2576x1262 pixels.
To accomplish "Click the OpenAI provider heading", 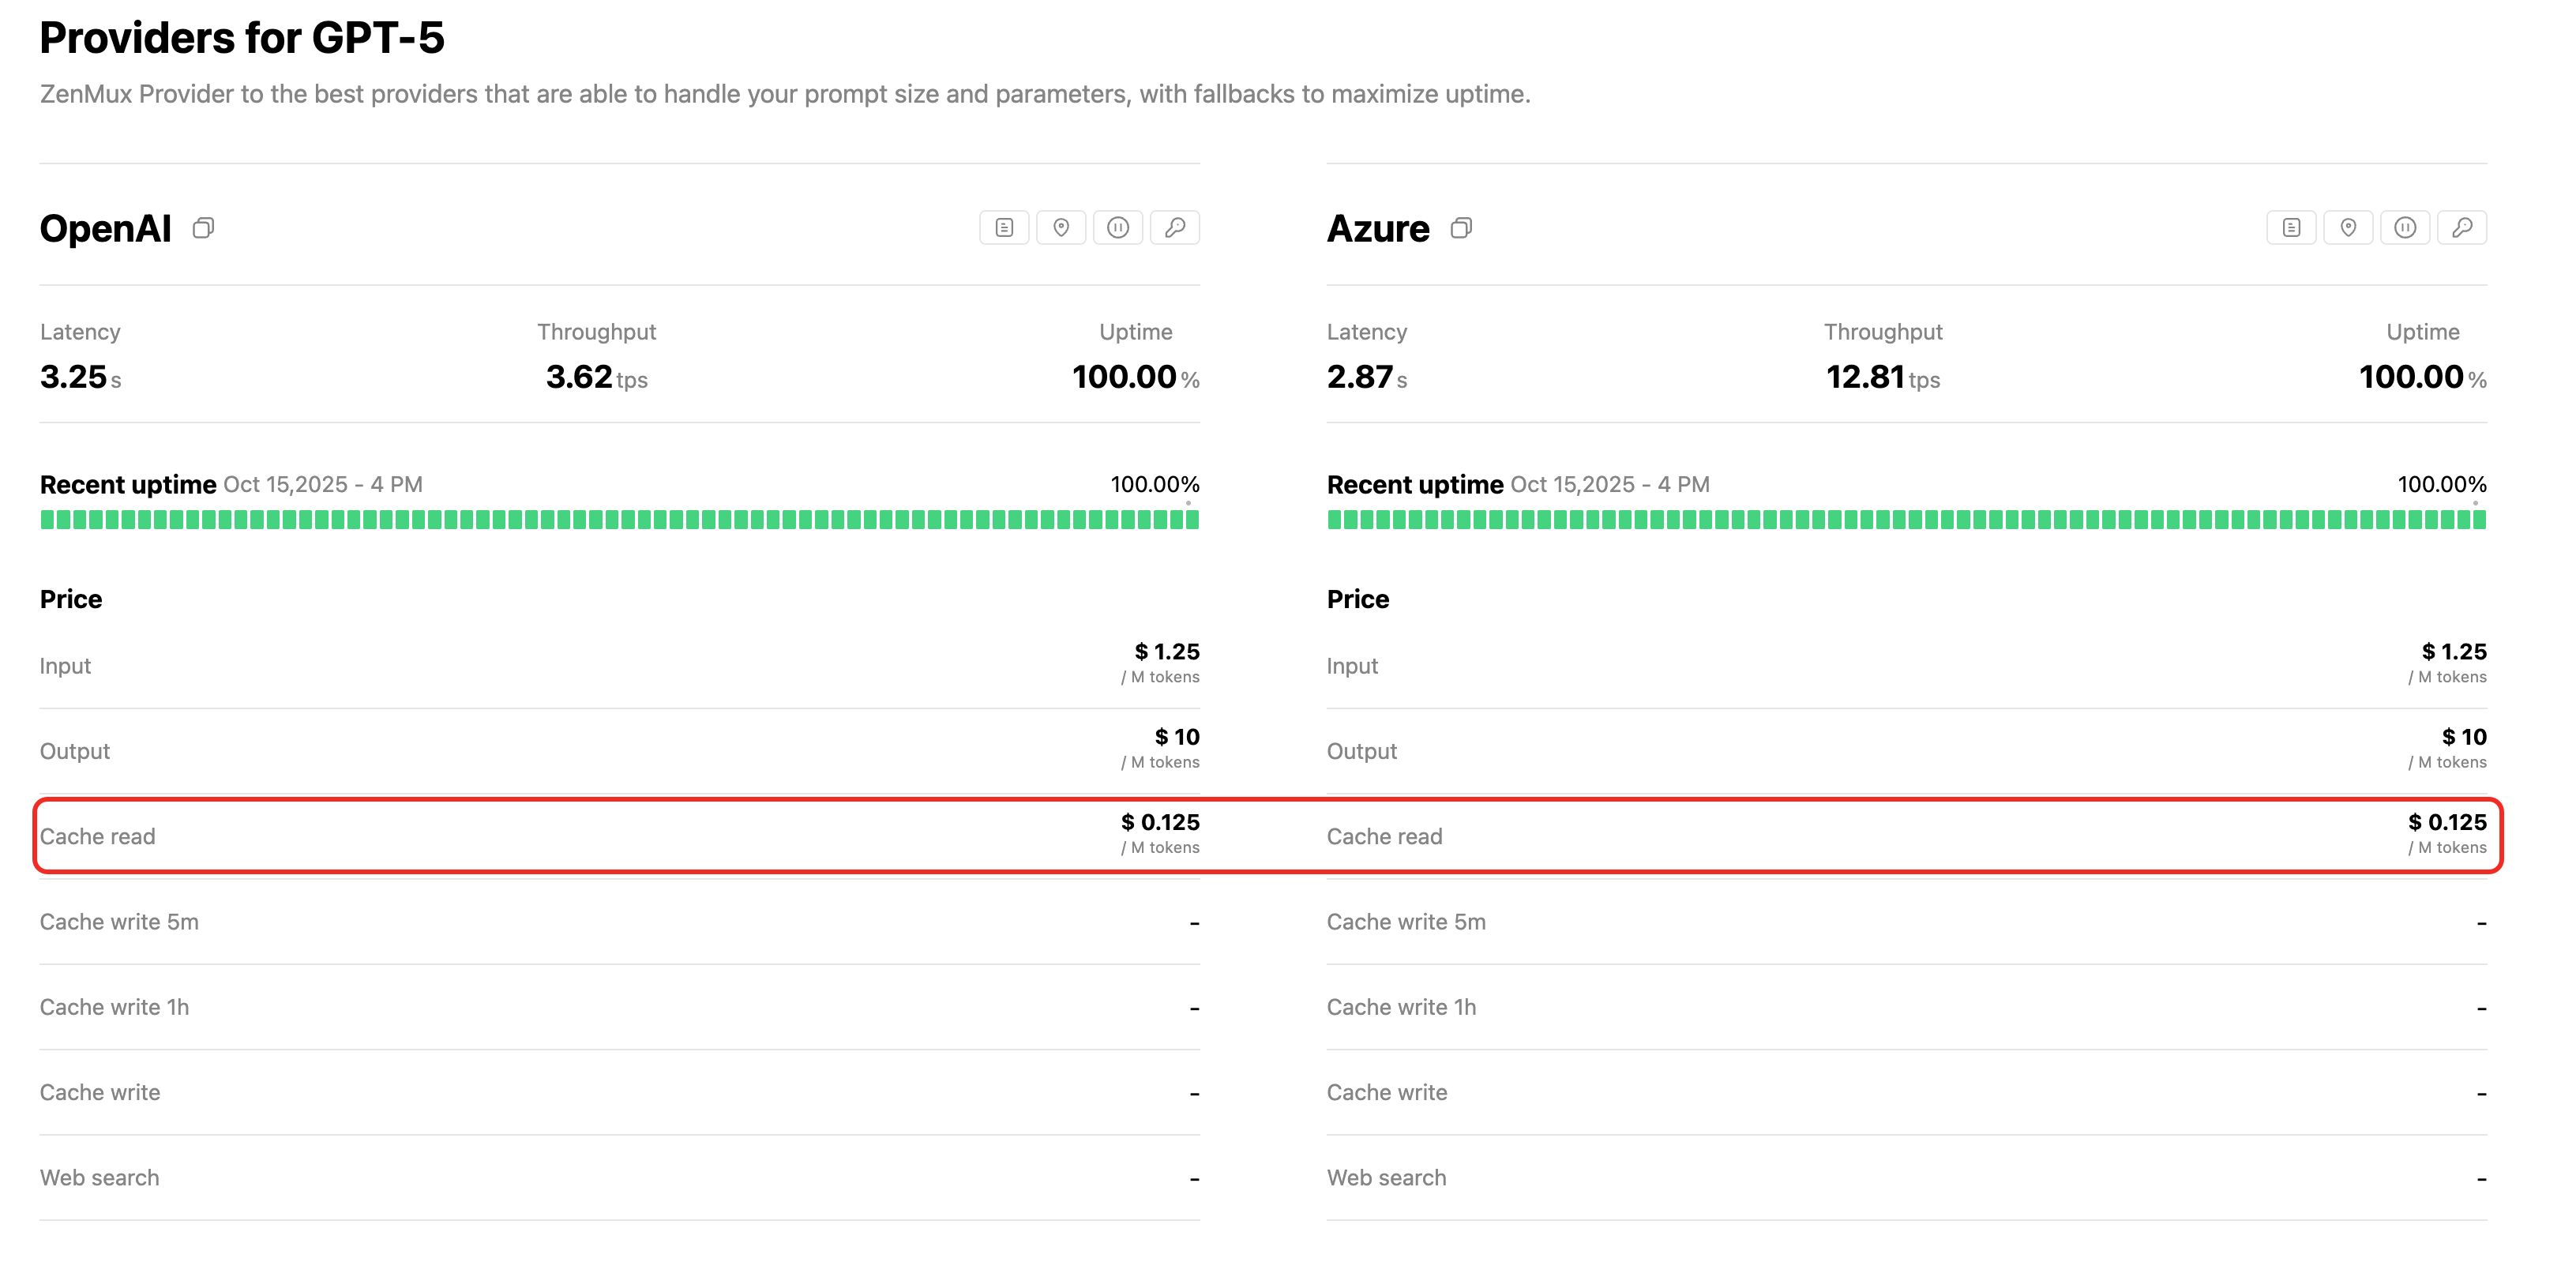I will coord(106,229).
